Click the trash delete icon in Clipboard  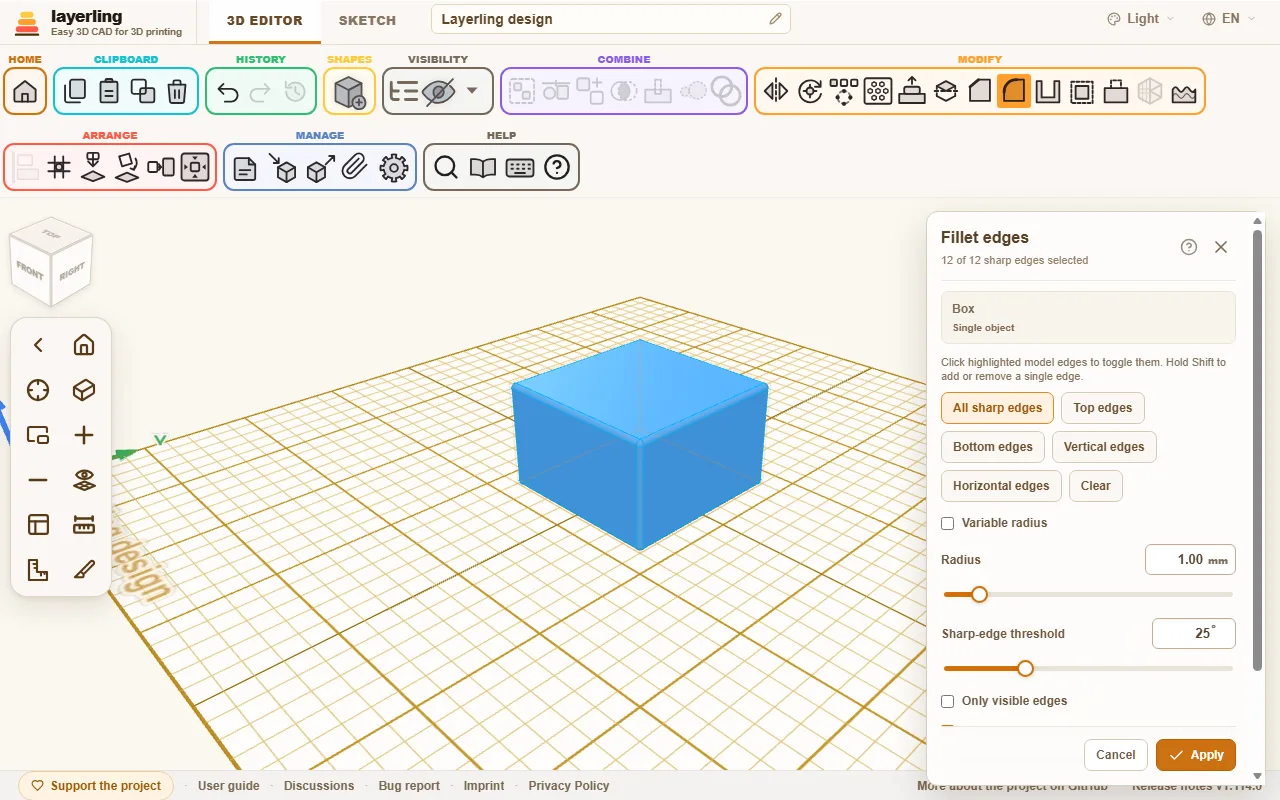click(x=177, y=92)
